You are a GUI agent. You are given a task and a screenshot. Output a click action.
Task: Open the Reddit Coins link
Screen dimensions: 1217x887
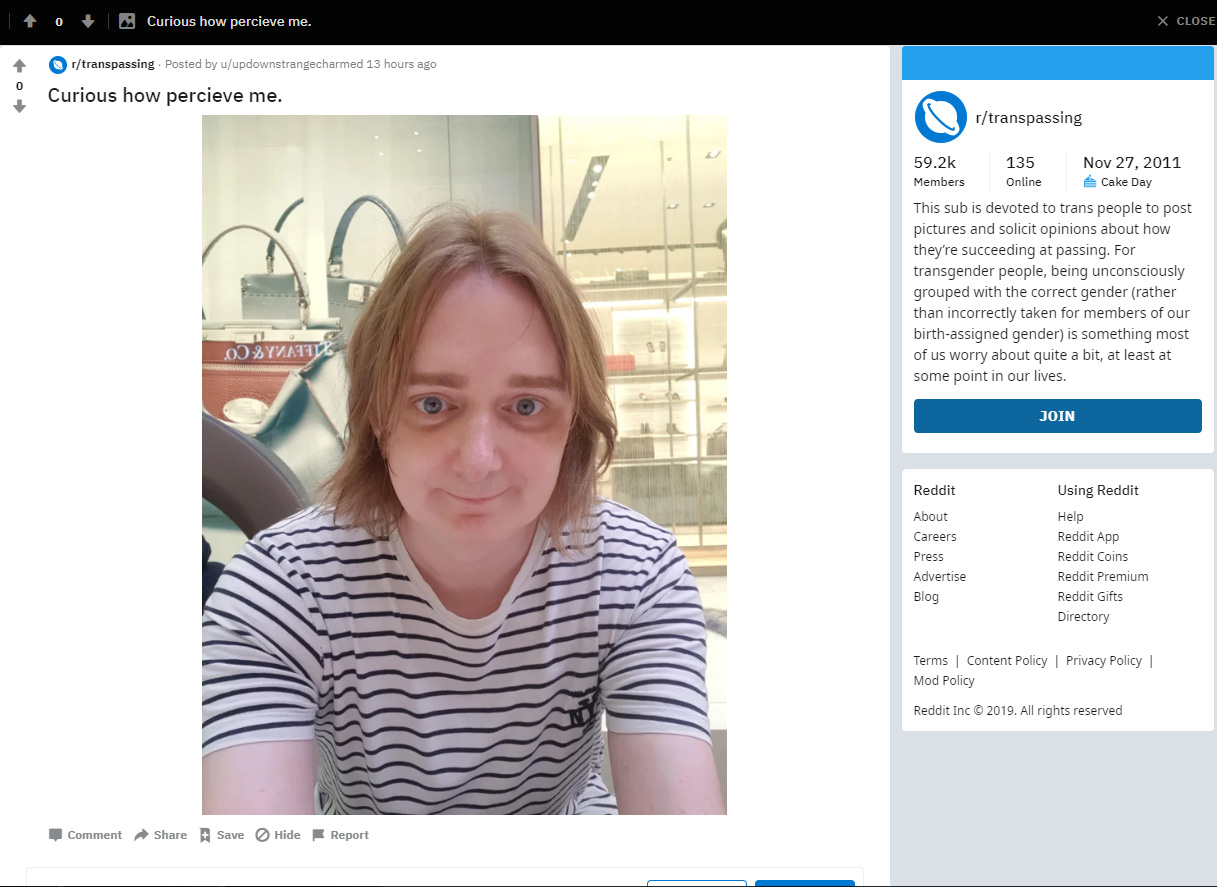pos(1092,557)
